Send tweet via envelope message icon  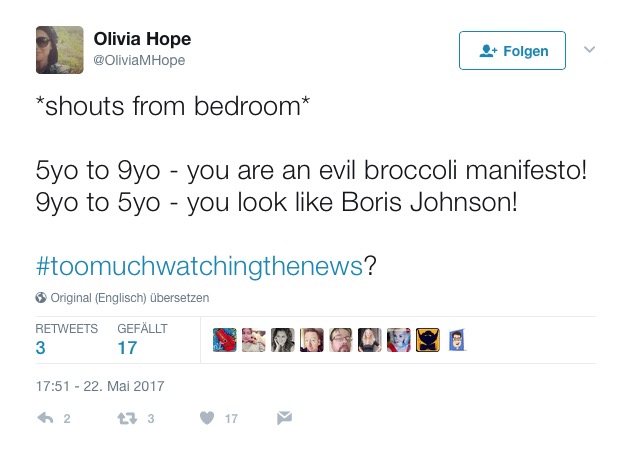(284, 418)
